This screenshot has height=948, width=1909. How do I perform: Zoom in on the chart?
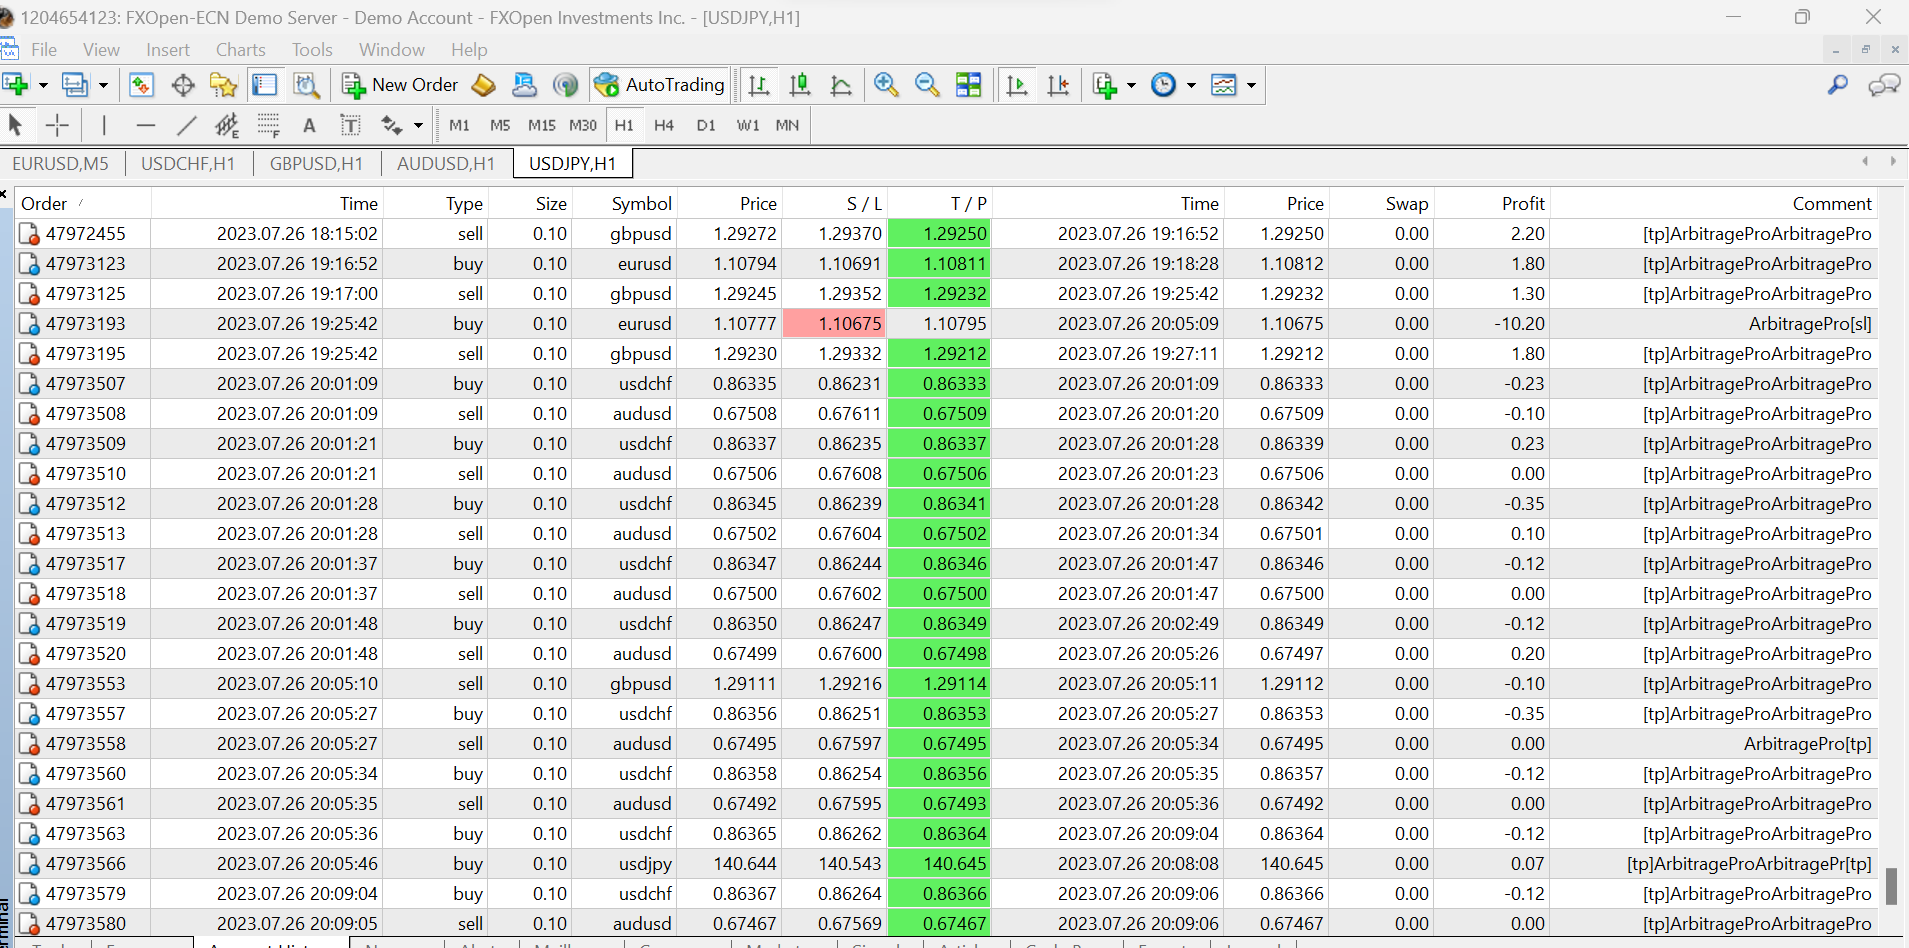885,85
